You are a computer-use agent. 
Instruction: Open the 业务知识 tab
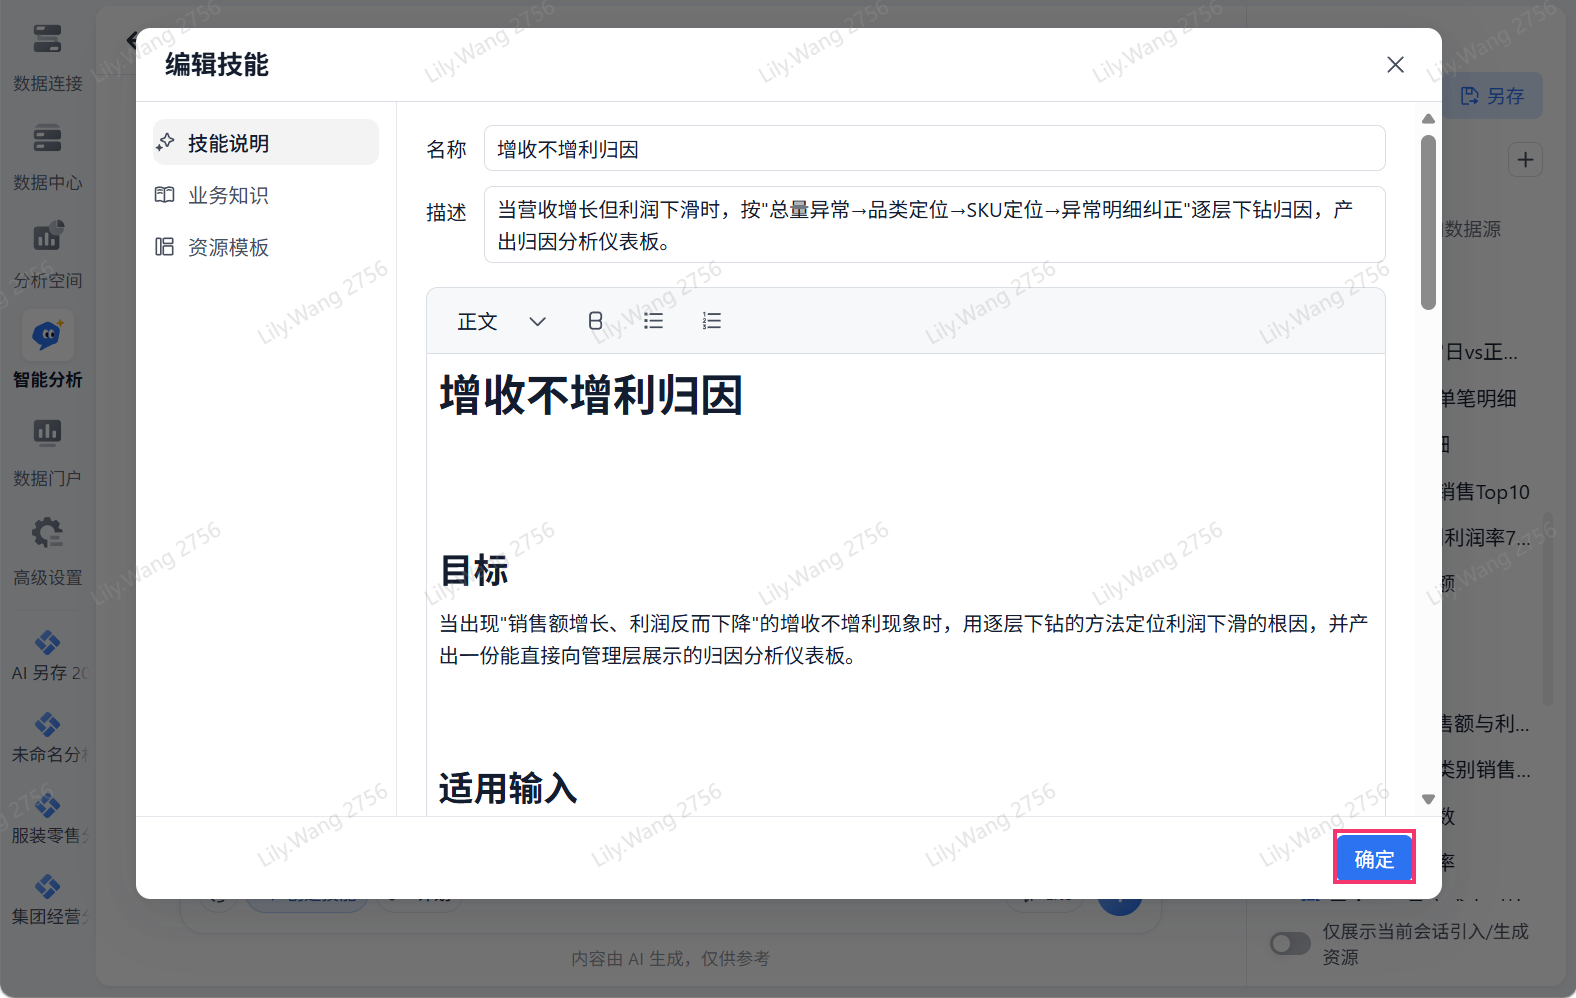point(266,195)
